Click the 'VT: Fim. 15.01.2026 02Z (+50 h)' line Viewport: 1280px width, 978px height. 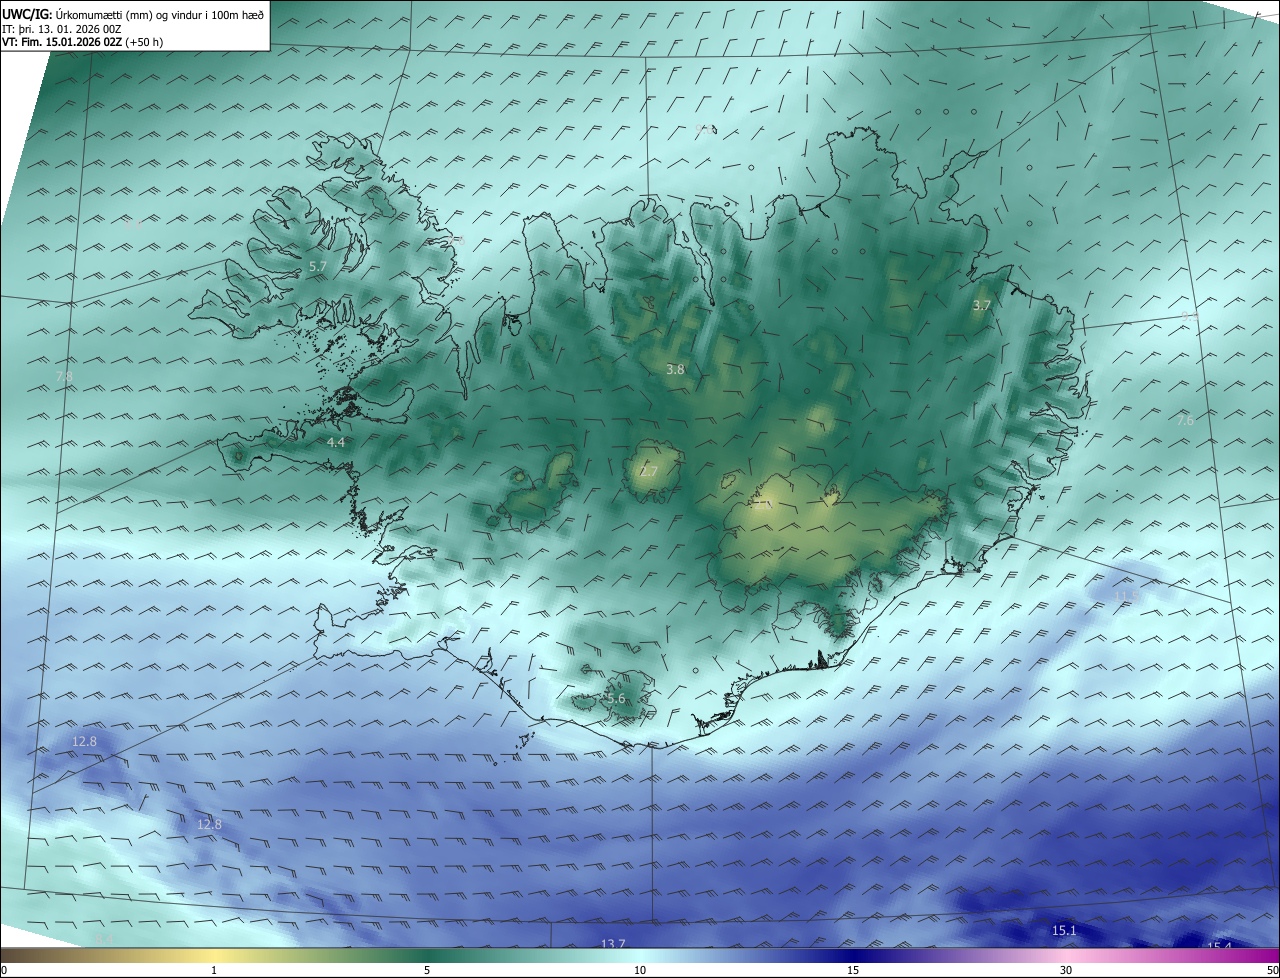pyautogui.click(x=83, y=42)
